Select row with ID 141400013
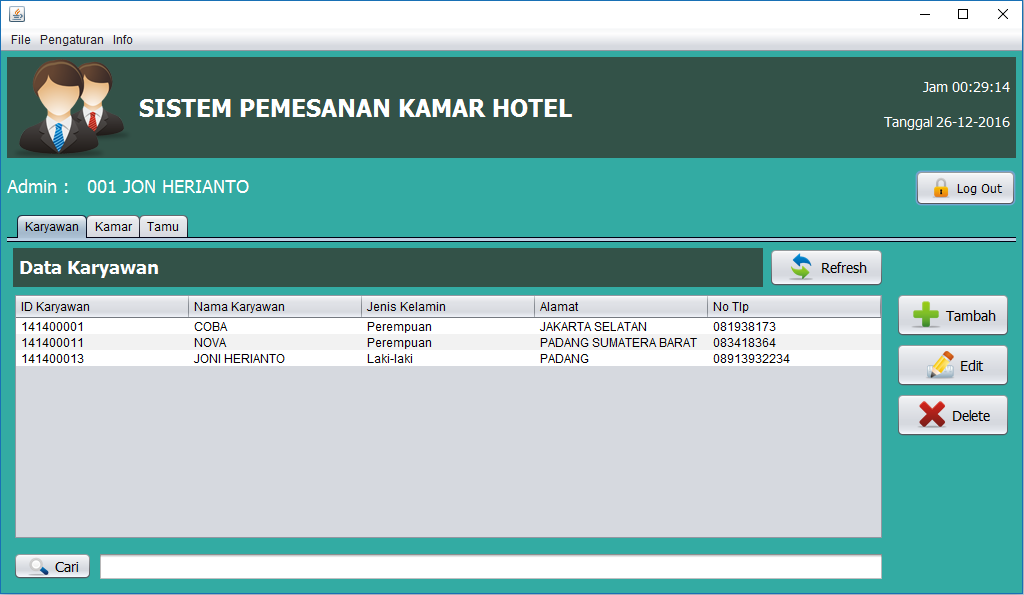Viewport: 1024px width, 595px height. click(x=448, y=359)
